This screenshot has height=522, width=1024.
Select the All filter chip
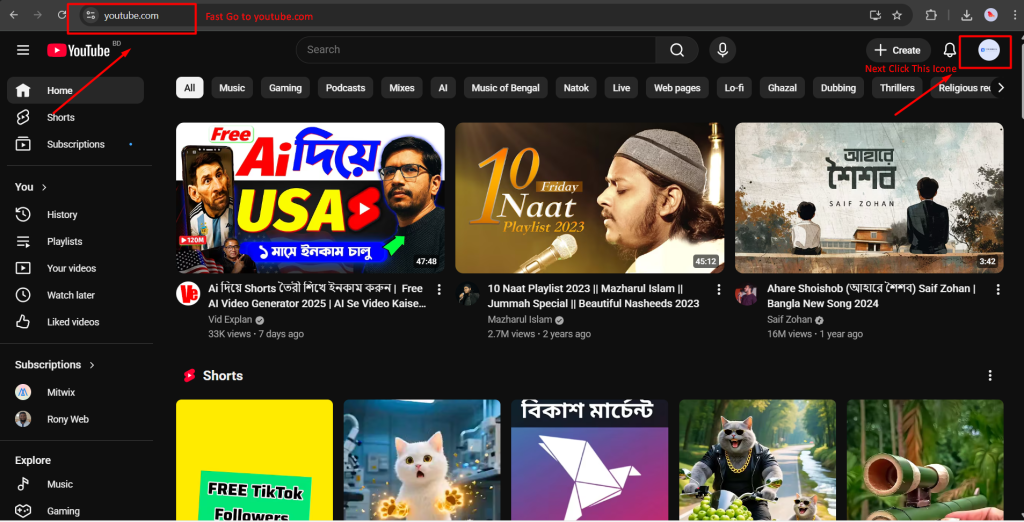(189, 88)
